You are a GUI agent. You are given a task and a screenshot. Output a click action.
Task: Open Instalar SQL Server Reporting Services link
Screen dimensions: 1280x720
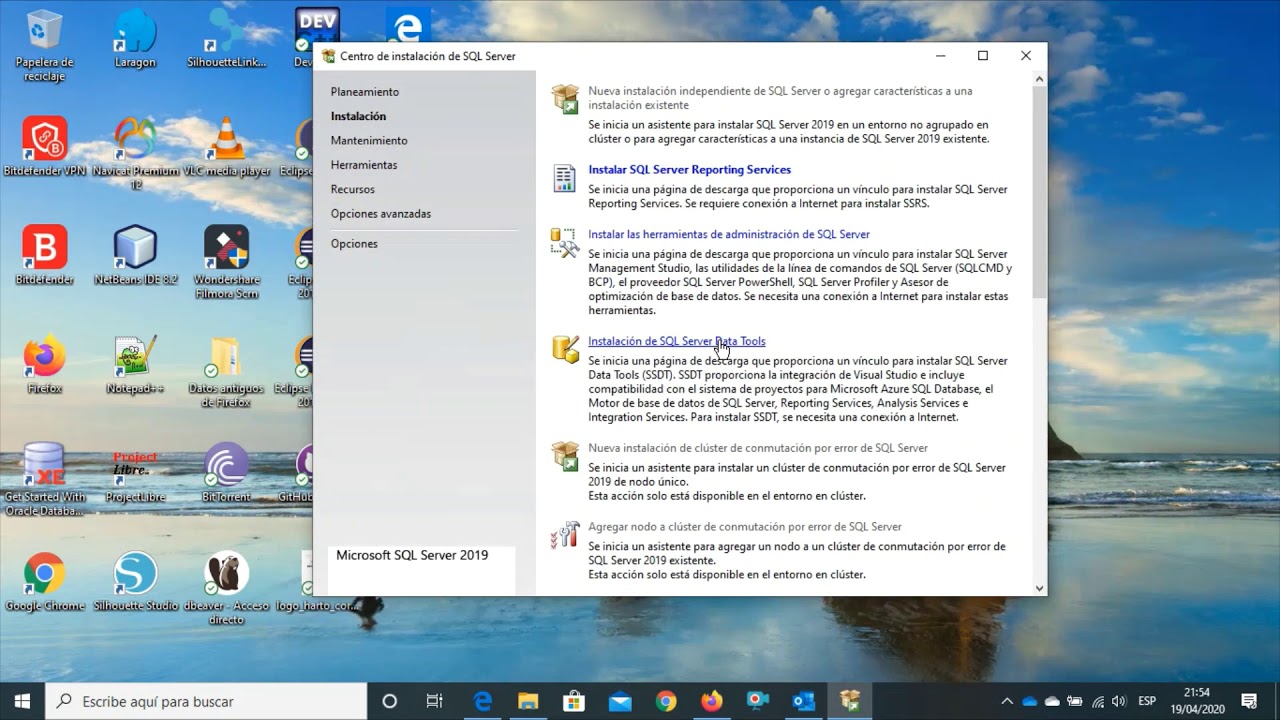coord(689,170)
